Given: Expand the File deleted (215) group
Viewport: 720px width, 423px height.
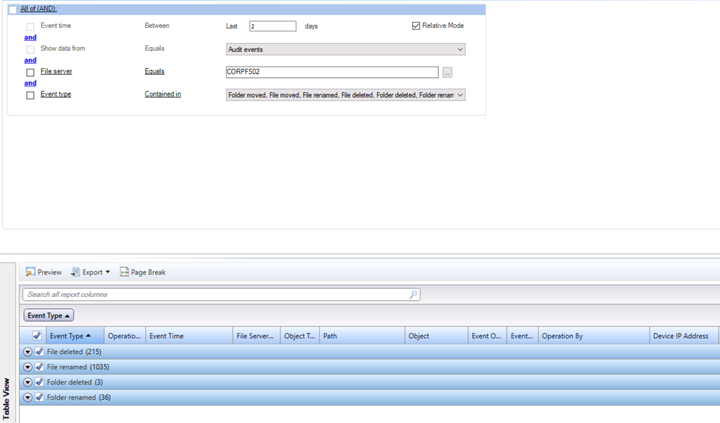Looking at the screenshot, I should [x=28, y=352].
